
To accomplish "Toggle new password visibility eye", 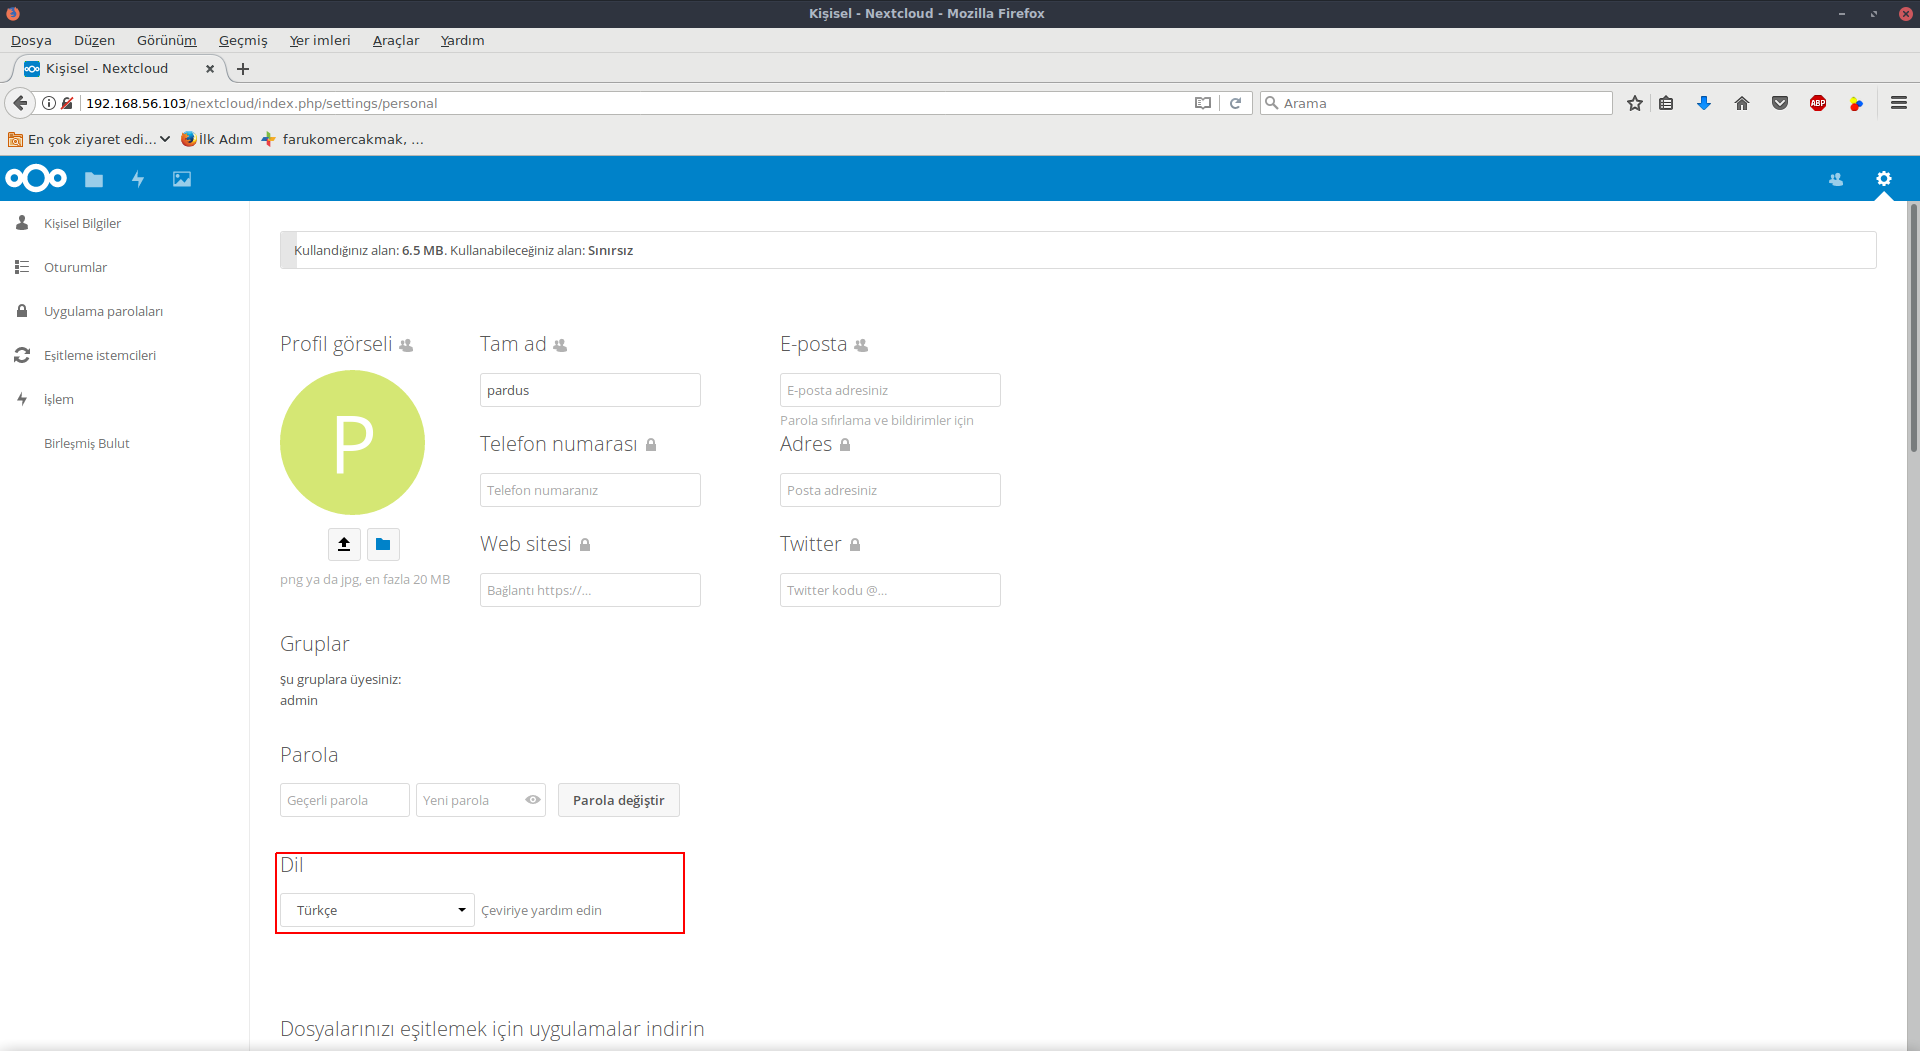I will (x=533, y=800).
